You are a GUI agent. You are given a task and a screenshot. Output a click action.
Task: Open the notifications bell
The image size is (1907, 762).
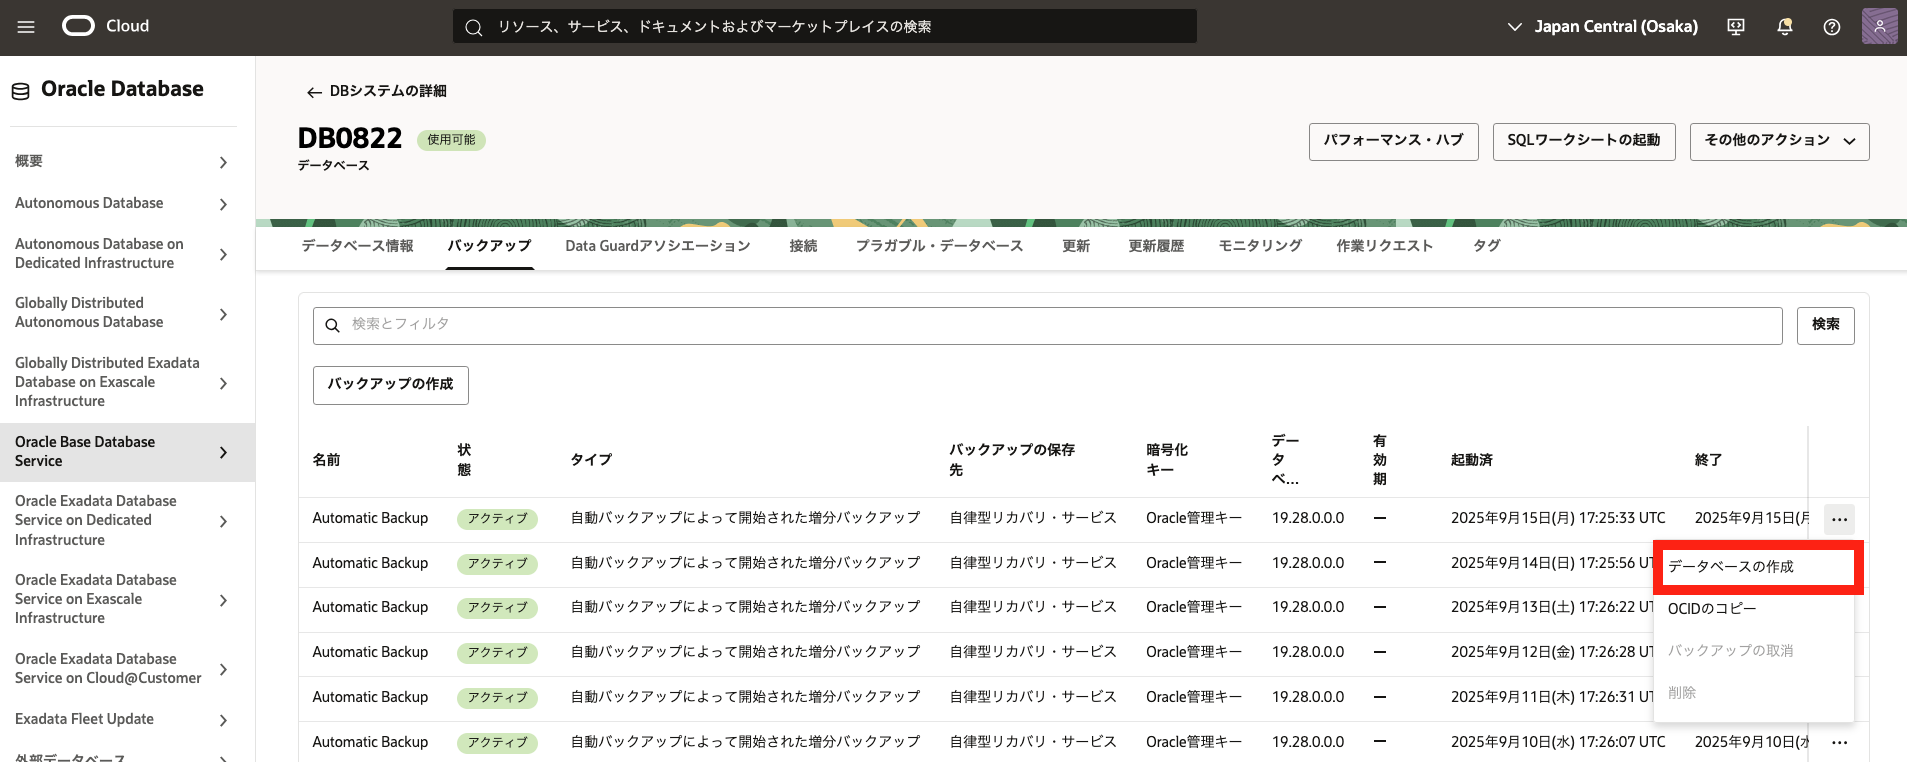(x=1784, y=27)
